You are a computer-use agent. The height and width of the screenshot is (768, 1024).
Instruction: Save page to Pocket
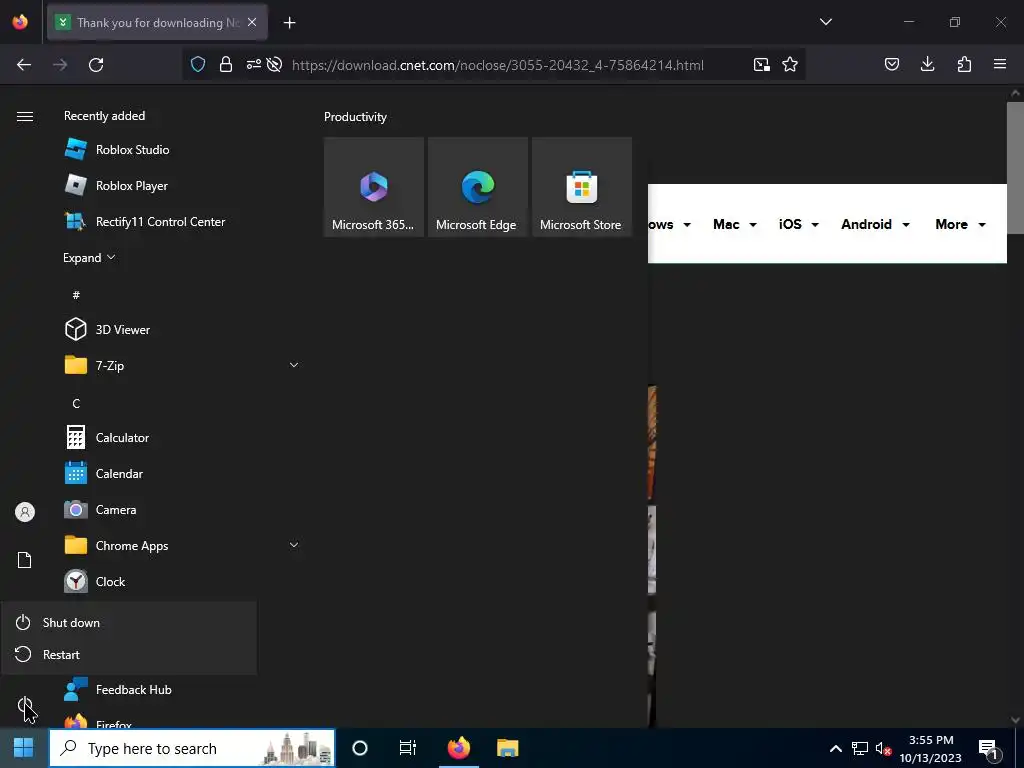coord(891,64)
